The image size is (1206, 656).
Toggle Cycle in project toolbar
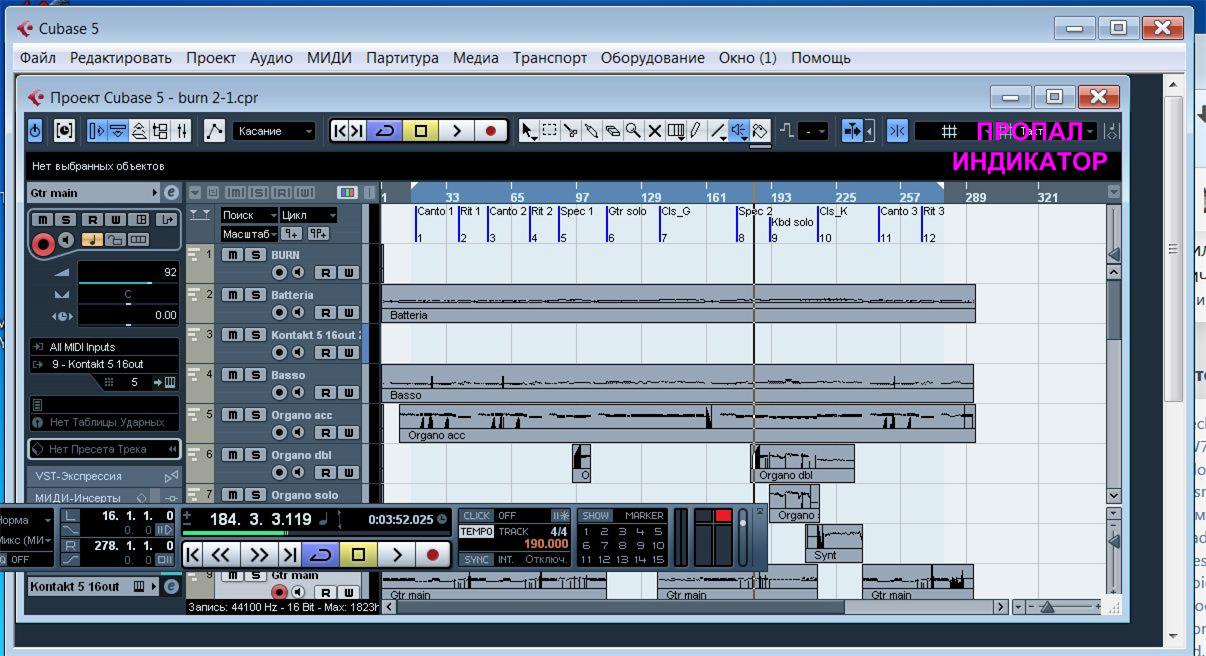384,130
